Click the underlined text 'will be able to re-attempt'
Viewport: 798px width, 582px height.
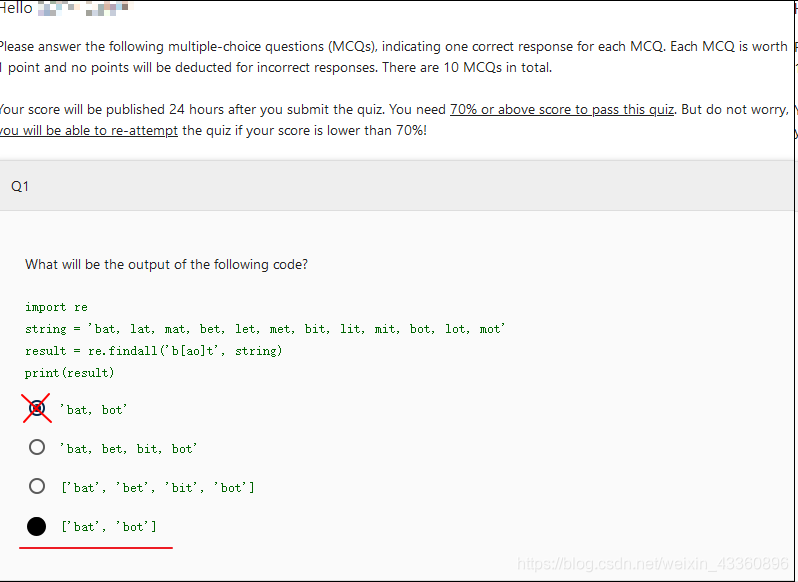100,131
